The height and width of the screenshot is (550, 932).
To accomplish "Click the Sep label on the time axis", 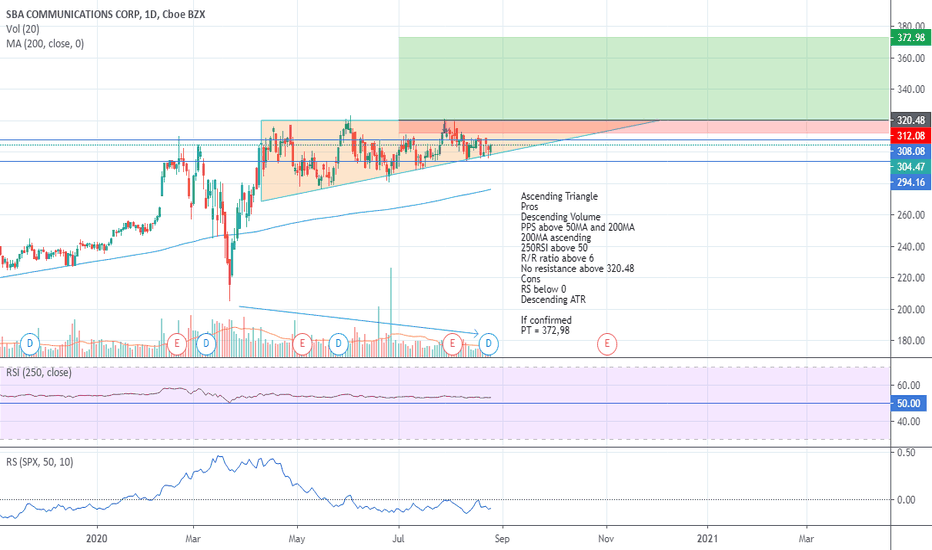I will [x=502, y=539].
